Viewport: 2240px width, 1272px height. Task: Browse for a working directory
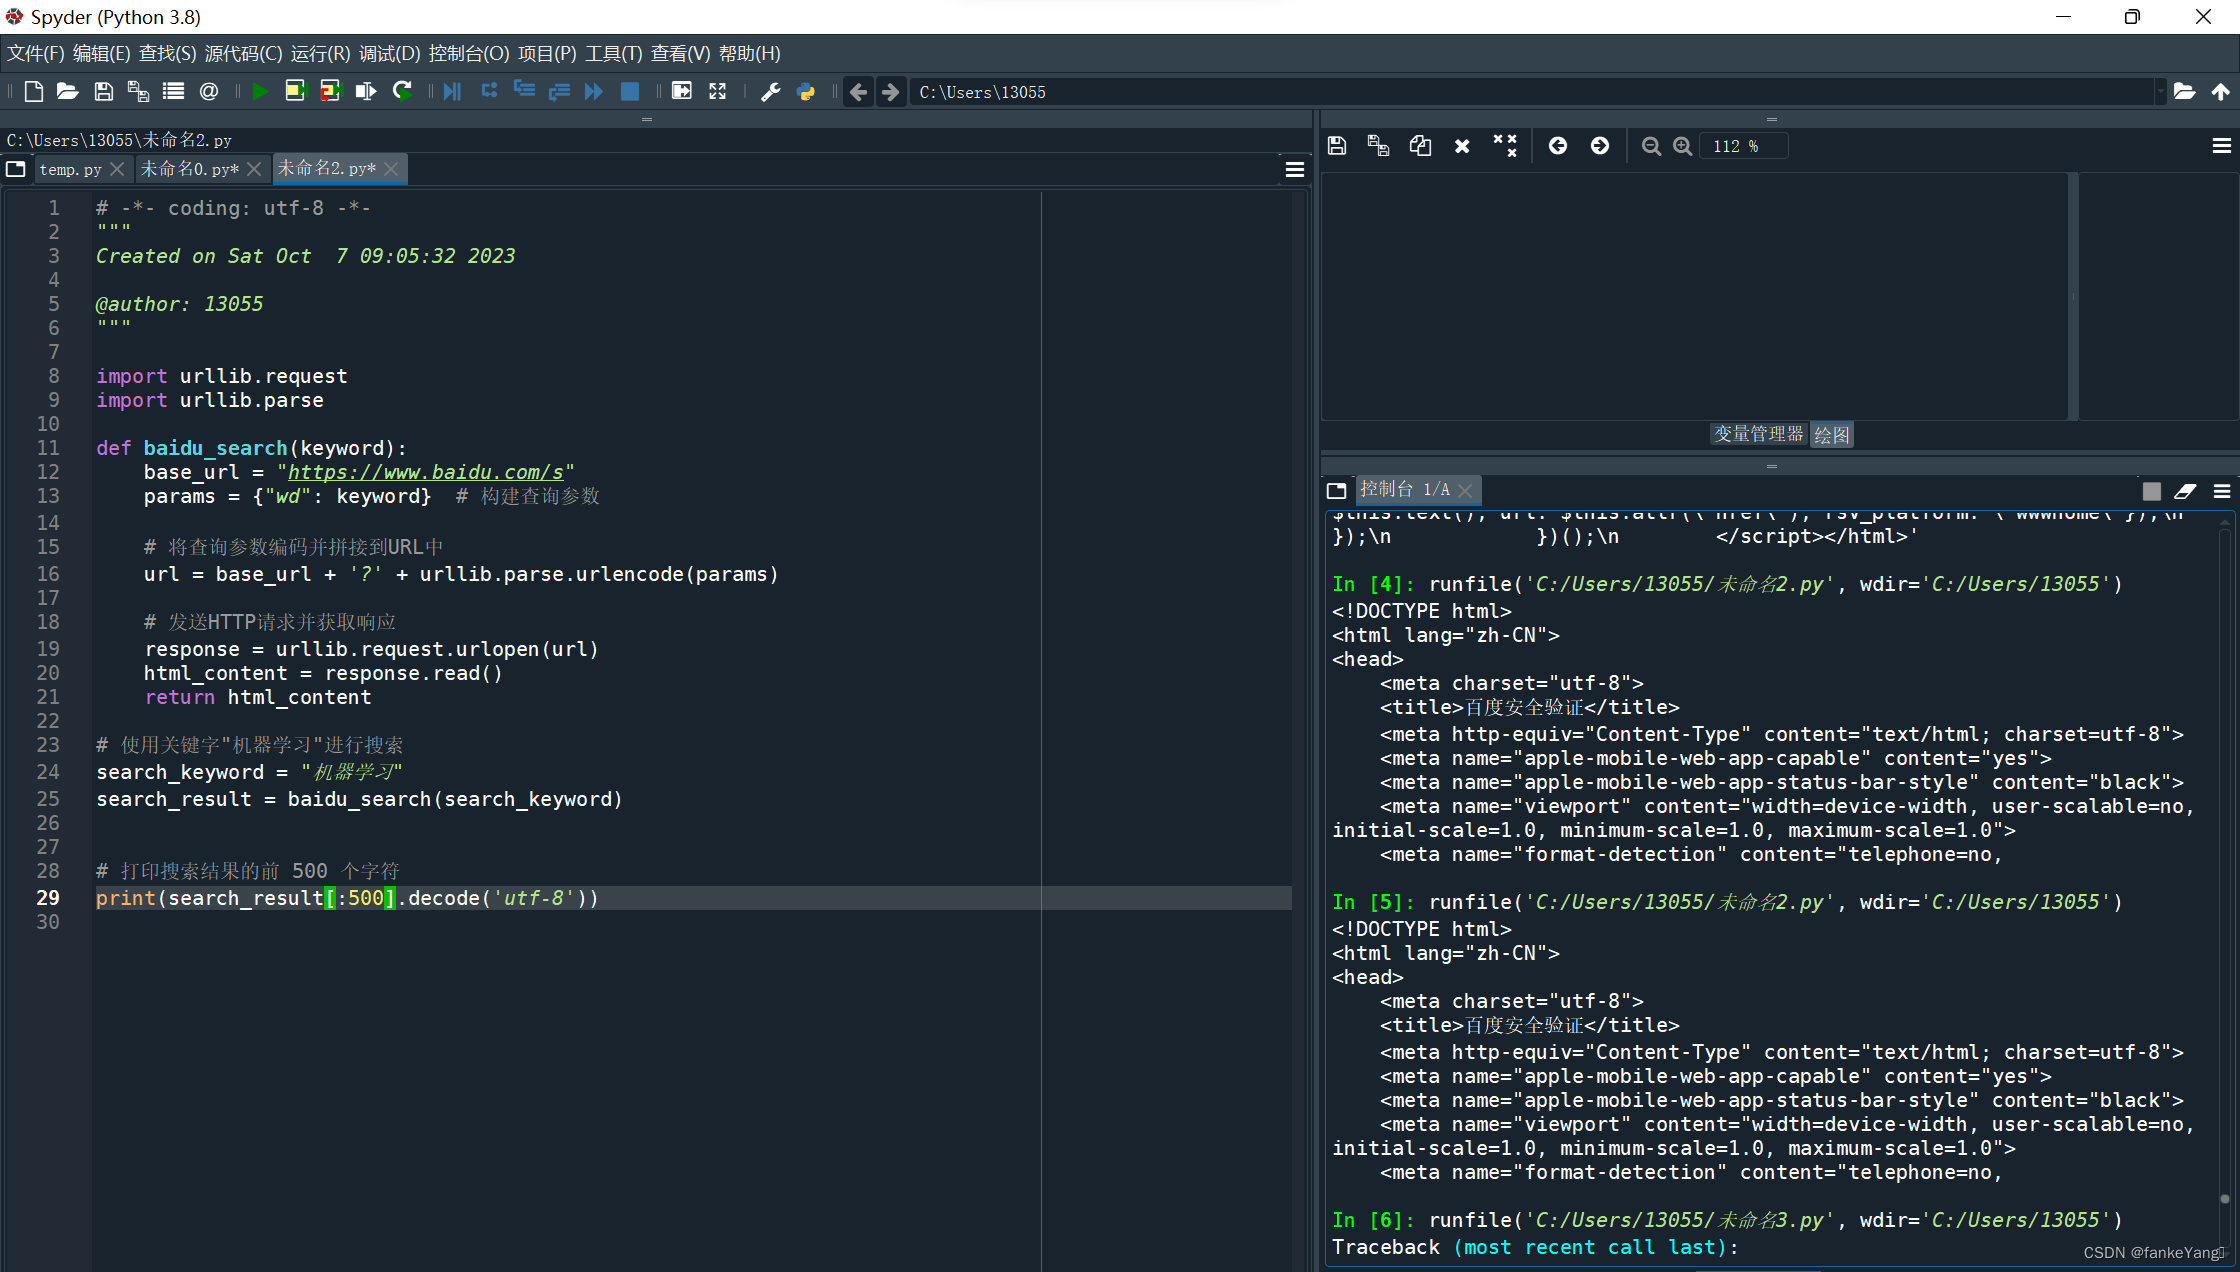click(x=2184, y=92)
